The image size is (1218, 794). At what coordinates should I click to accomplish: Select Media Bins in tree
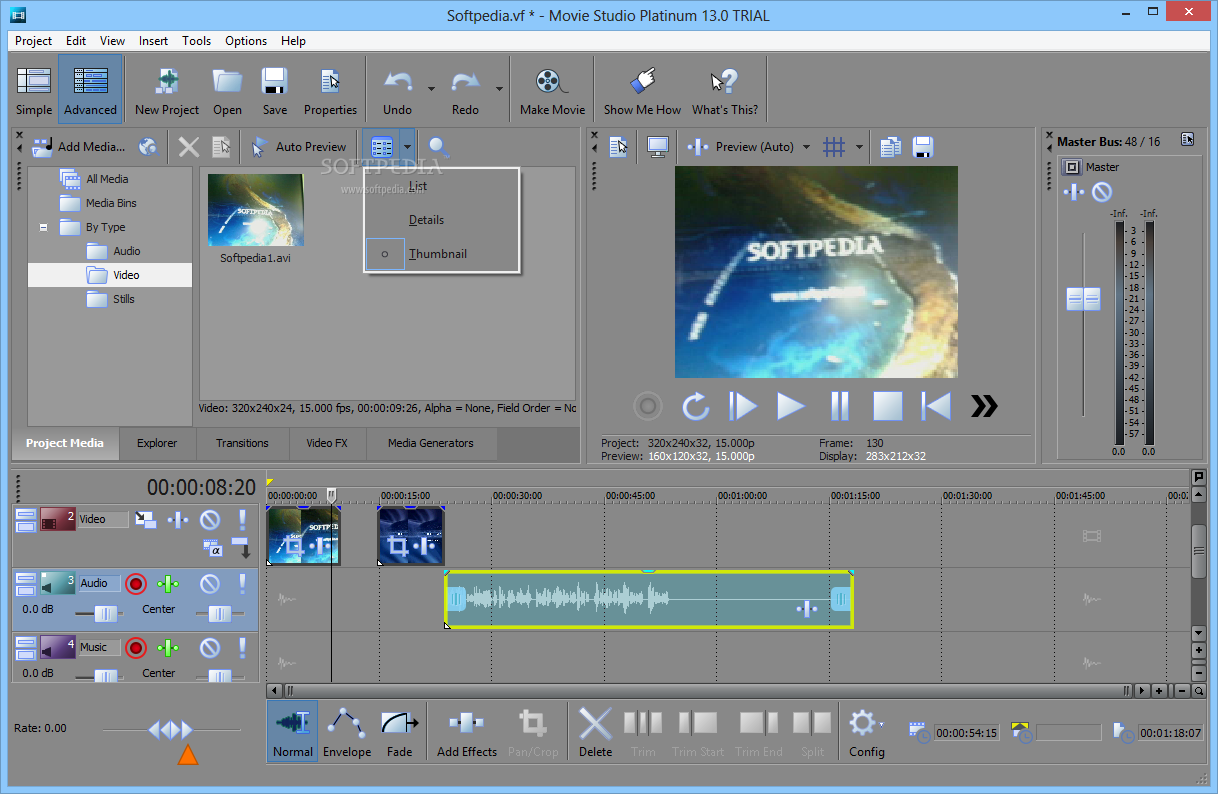[x=111, y=203]
